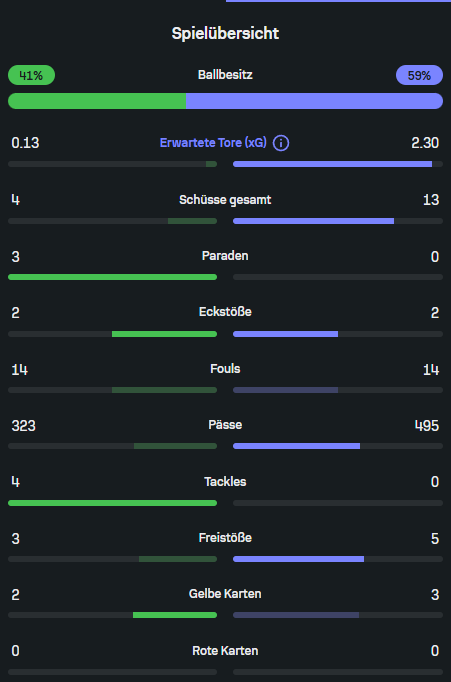Click the Ballbesitz label
The width and height of the screenshot is (451, 682).
tap(225, 75)
